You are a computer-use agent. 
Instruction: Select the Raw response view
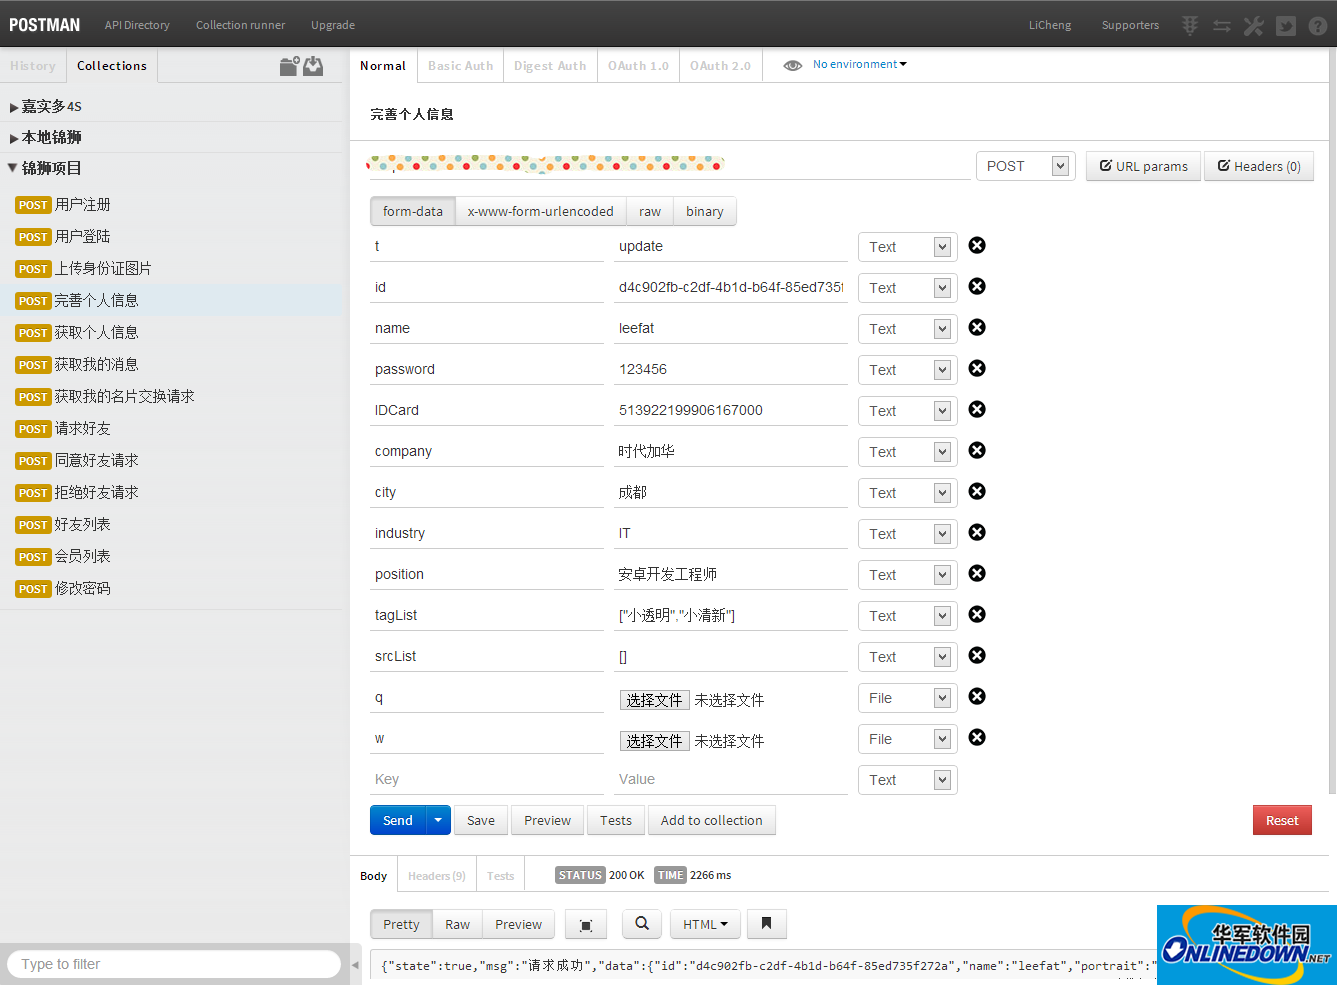pyautogui.click(x=457, y=923)
